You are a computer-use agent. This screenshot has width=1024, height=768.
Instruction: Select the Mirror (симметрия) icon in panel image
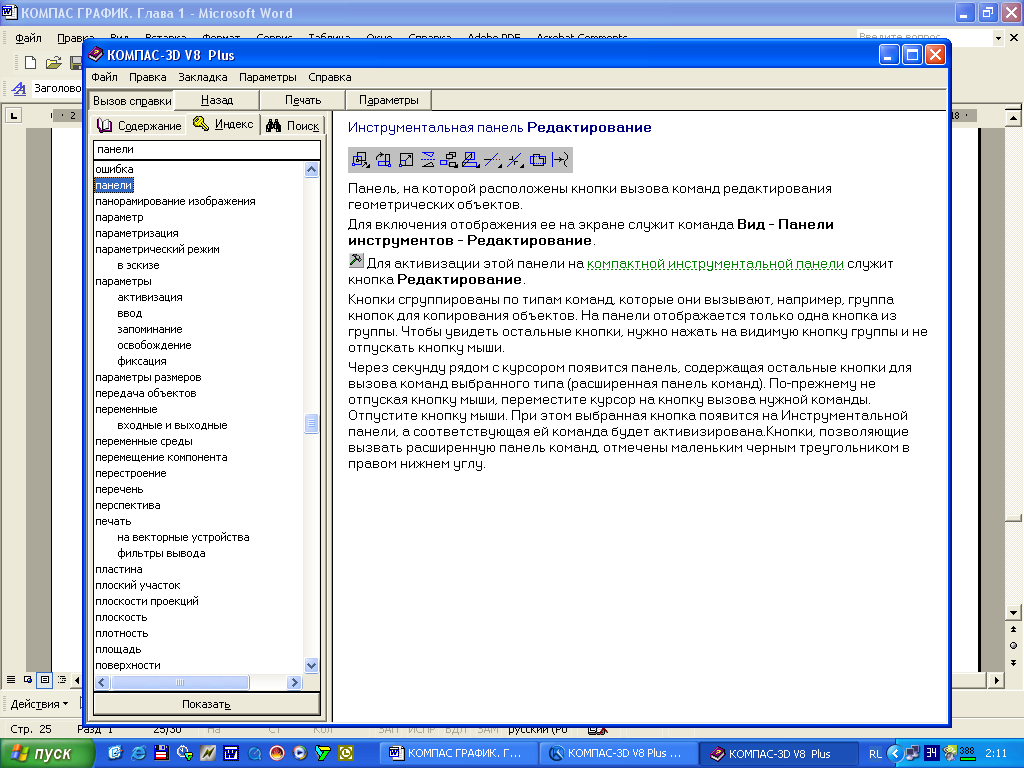coord(428,160)
